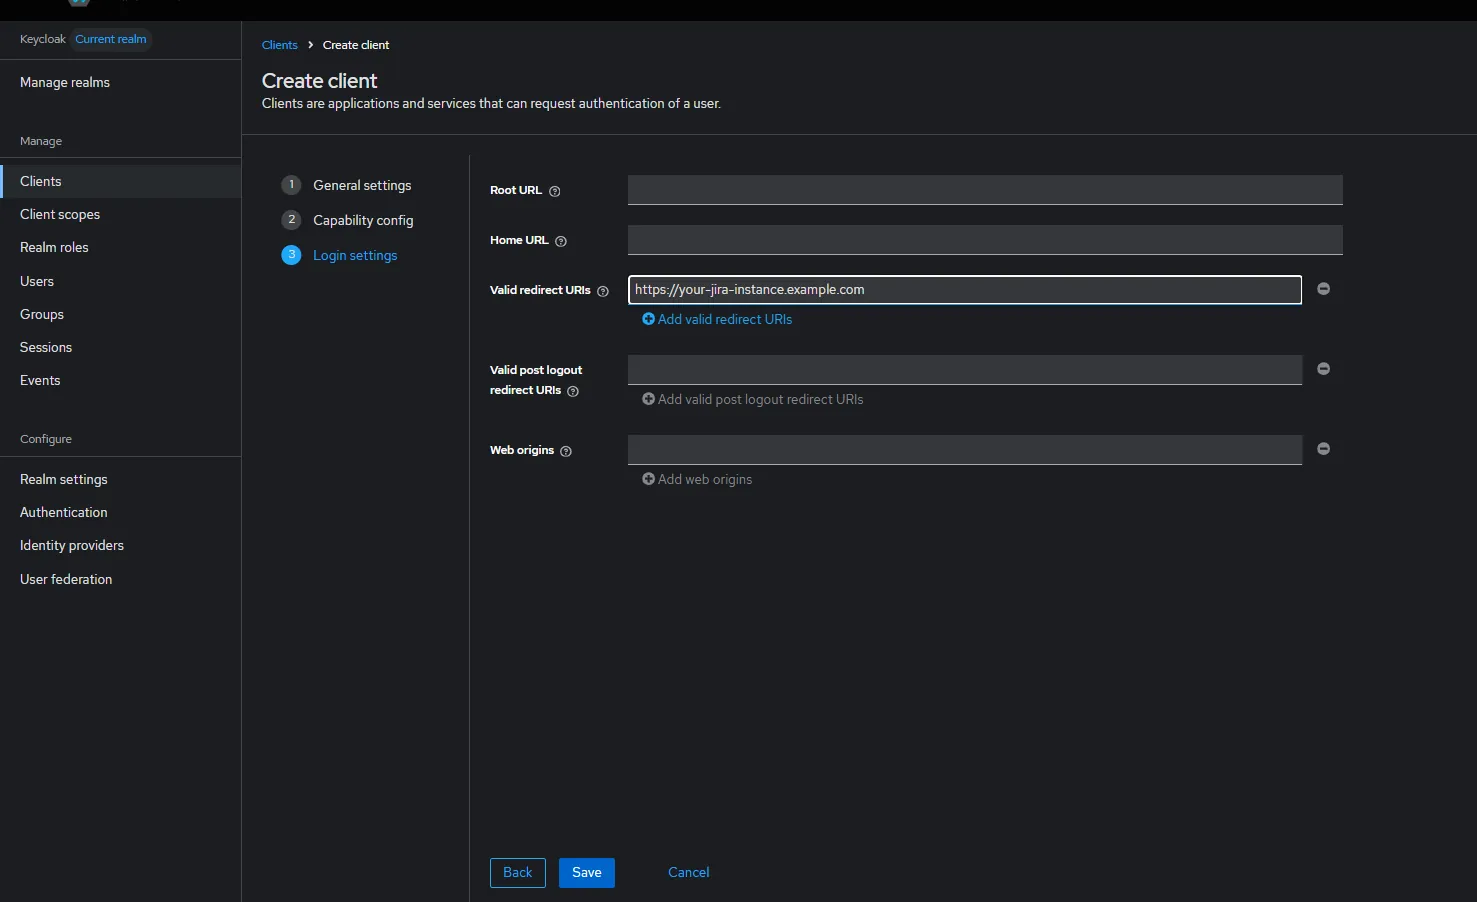
Task: Open help for Valid redirect URIs
Action: point(603,291)
